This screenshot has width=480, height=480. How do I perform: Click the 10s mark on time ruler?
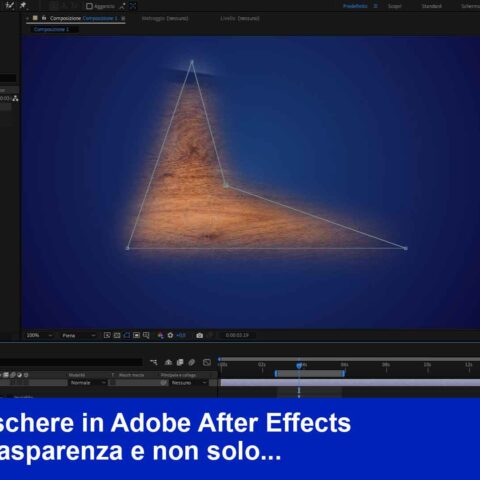(427, 365)
